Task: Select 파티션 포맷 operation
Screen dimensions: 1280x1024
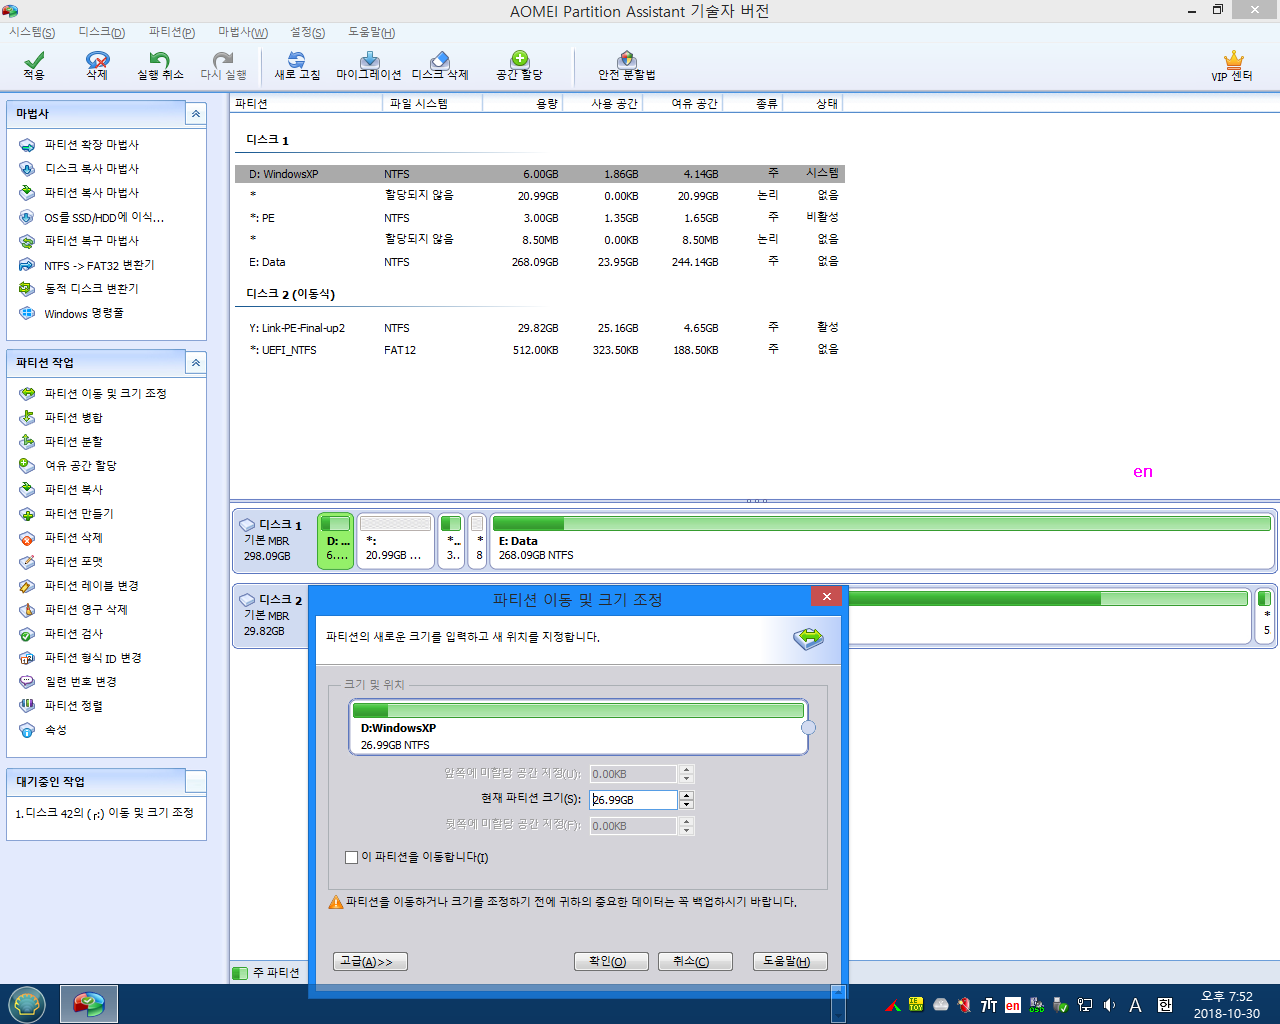Action: coord(73,562)
